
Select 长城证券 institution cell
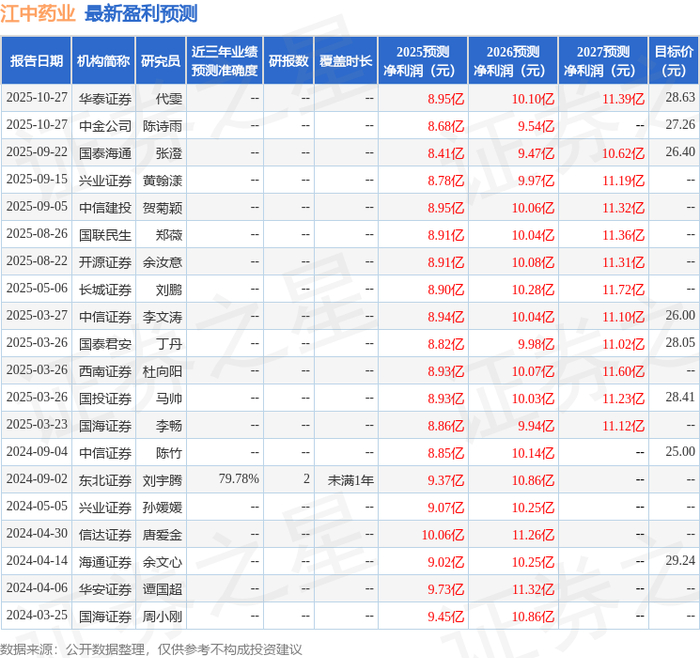(105, 290)
